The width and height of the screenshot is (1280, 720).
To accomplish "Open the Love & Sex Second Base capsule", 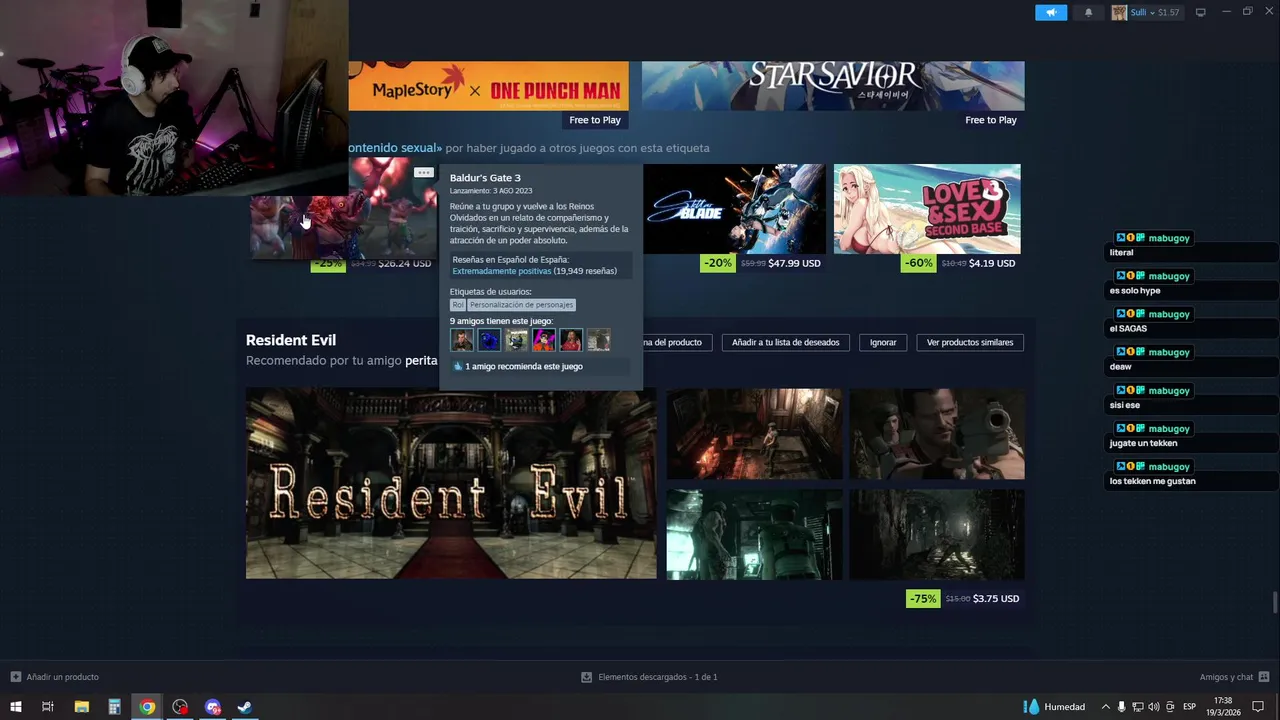I will 927,209.
